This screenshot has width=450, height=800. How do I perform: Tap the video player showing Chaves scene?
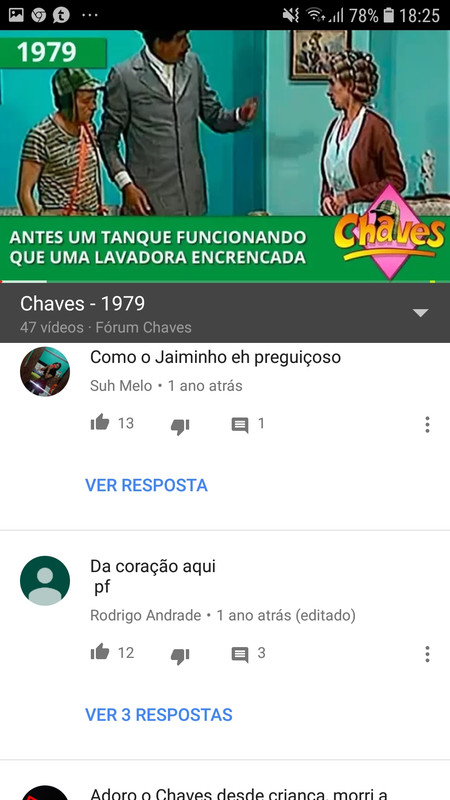coord(225,156)
